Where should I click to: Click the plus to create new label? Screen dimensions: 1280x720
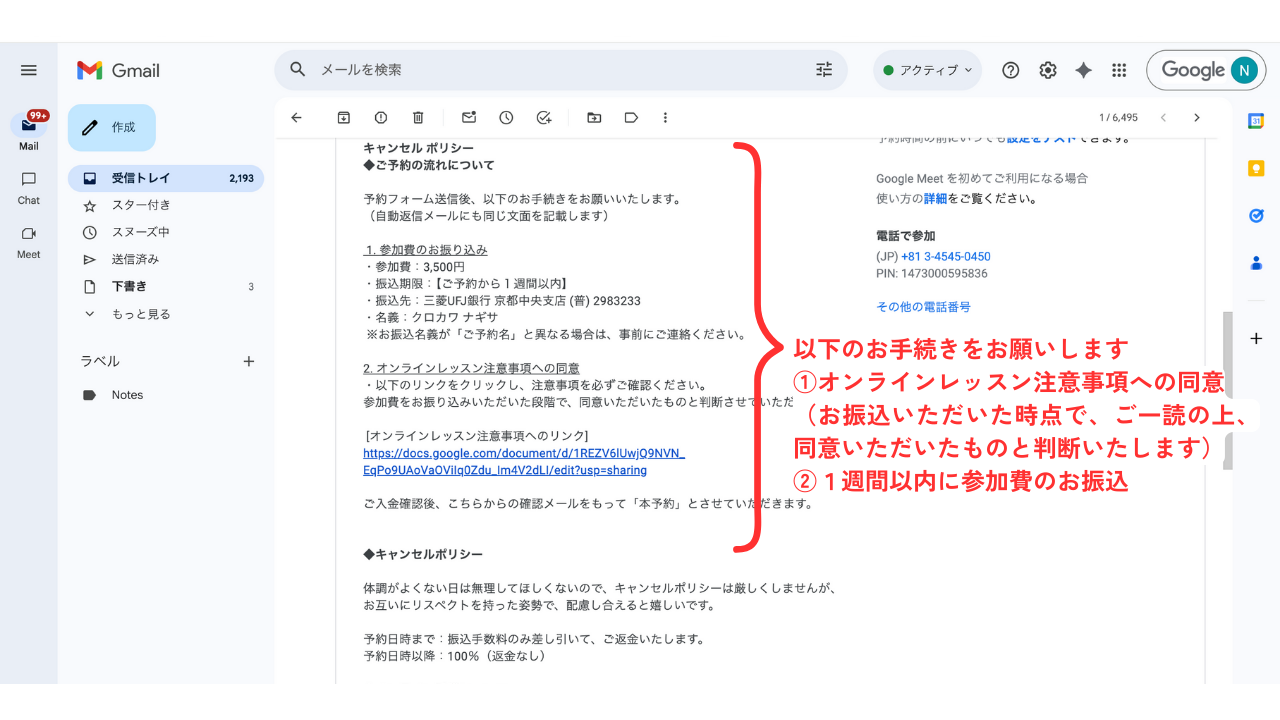click(x=249, y=361)
